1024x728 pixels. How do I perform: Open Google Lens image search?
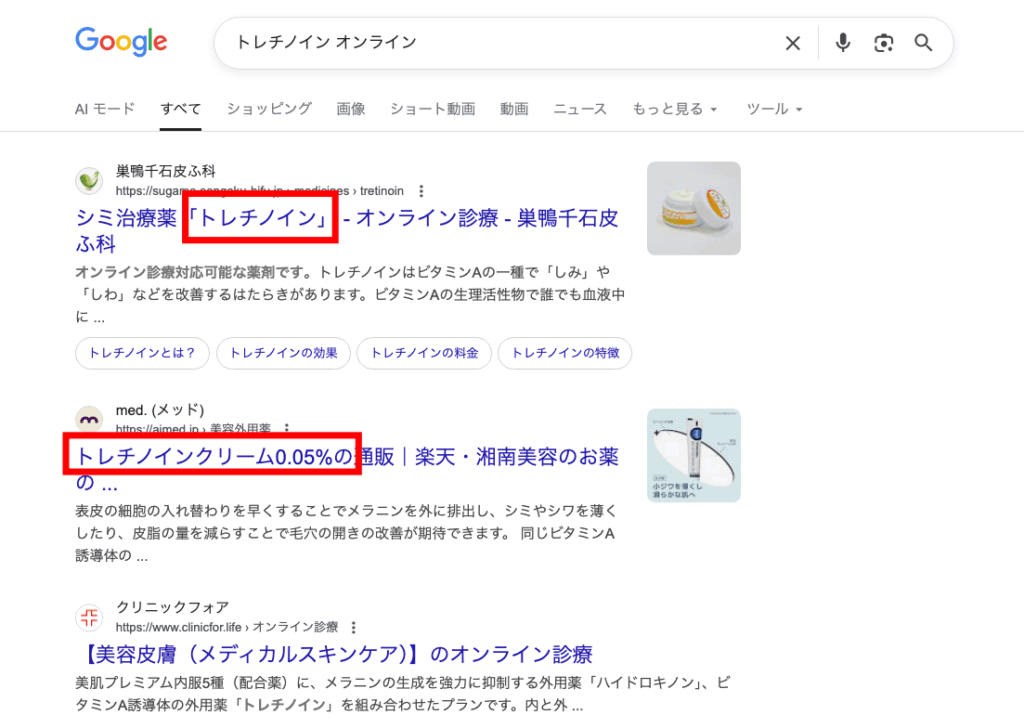[x=883, y=43]
